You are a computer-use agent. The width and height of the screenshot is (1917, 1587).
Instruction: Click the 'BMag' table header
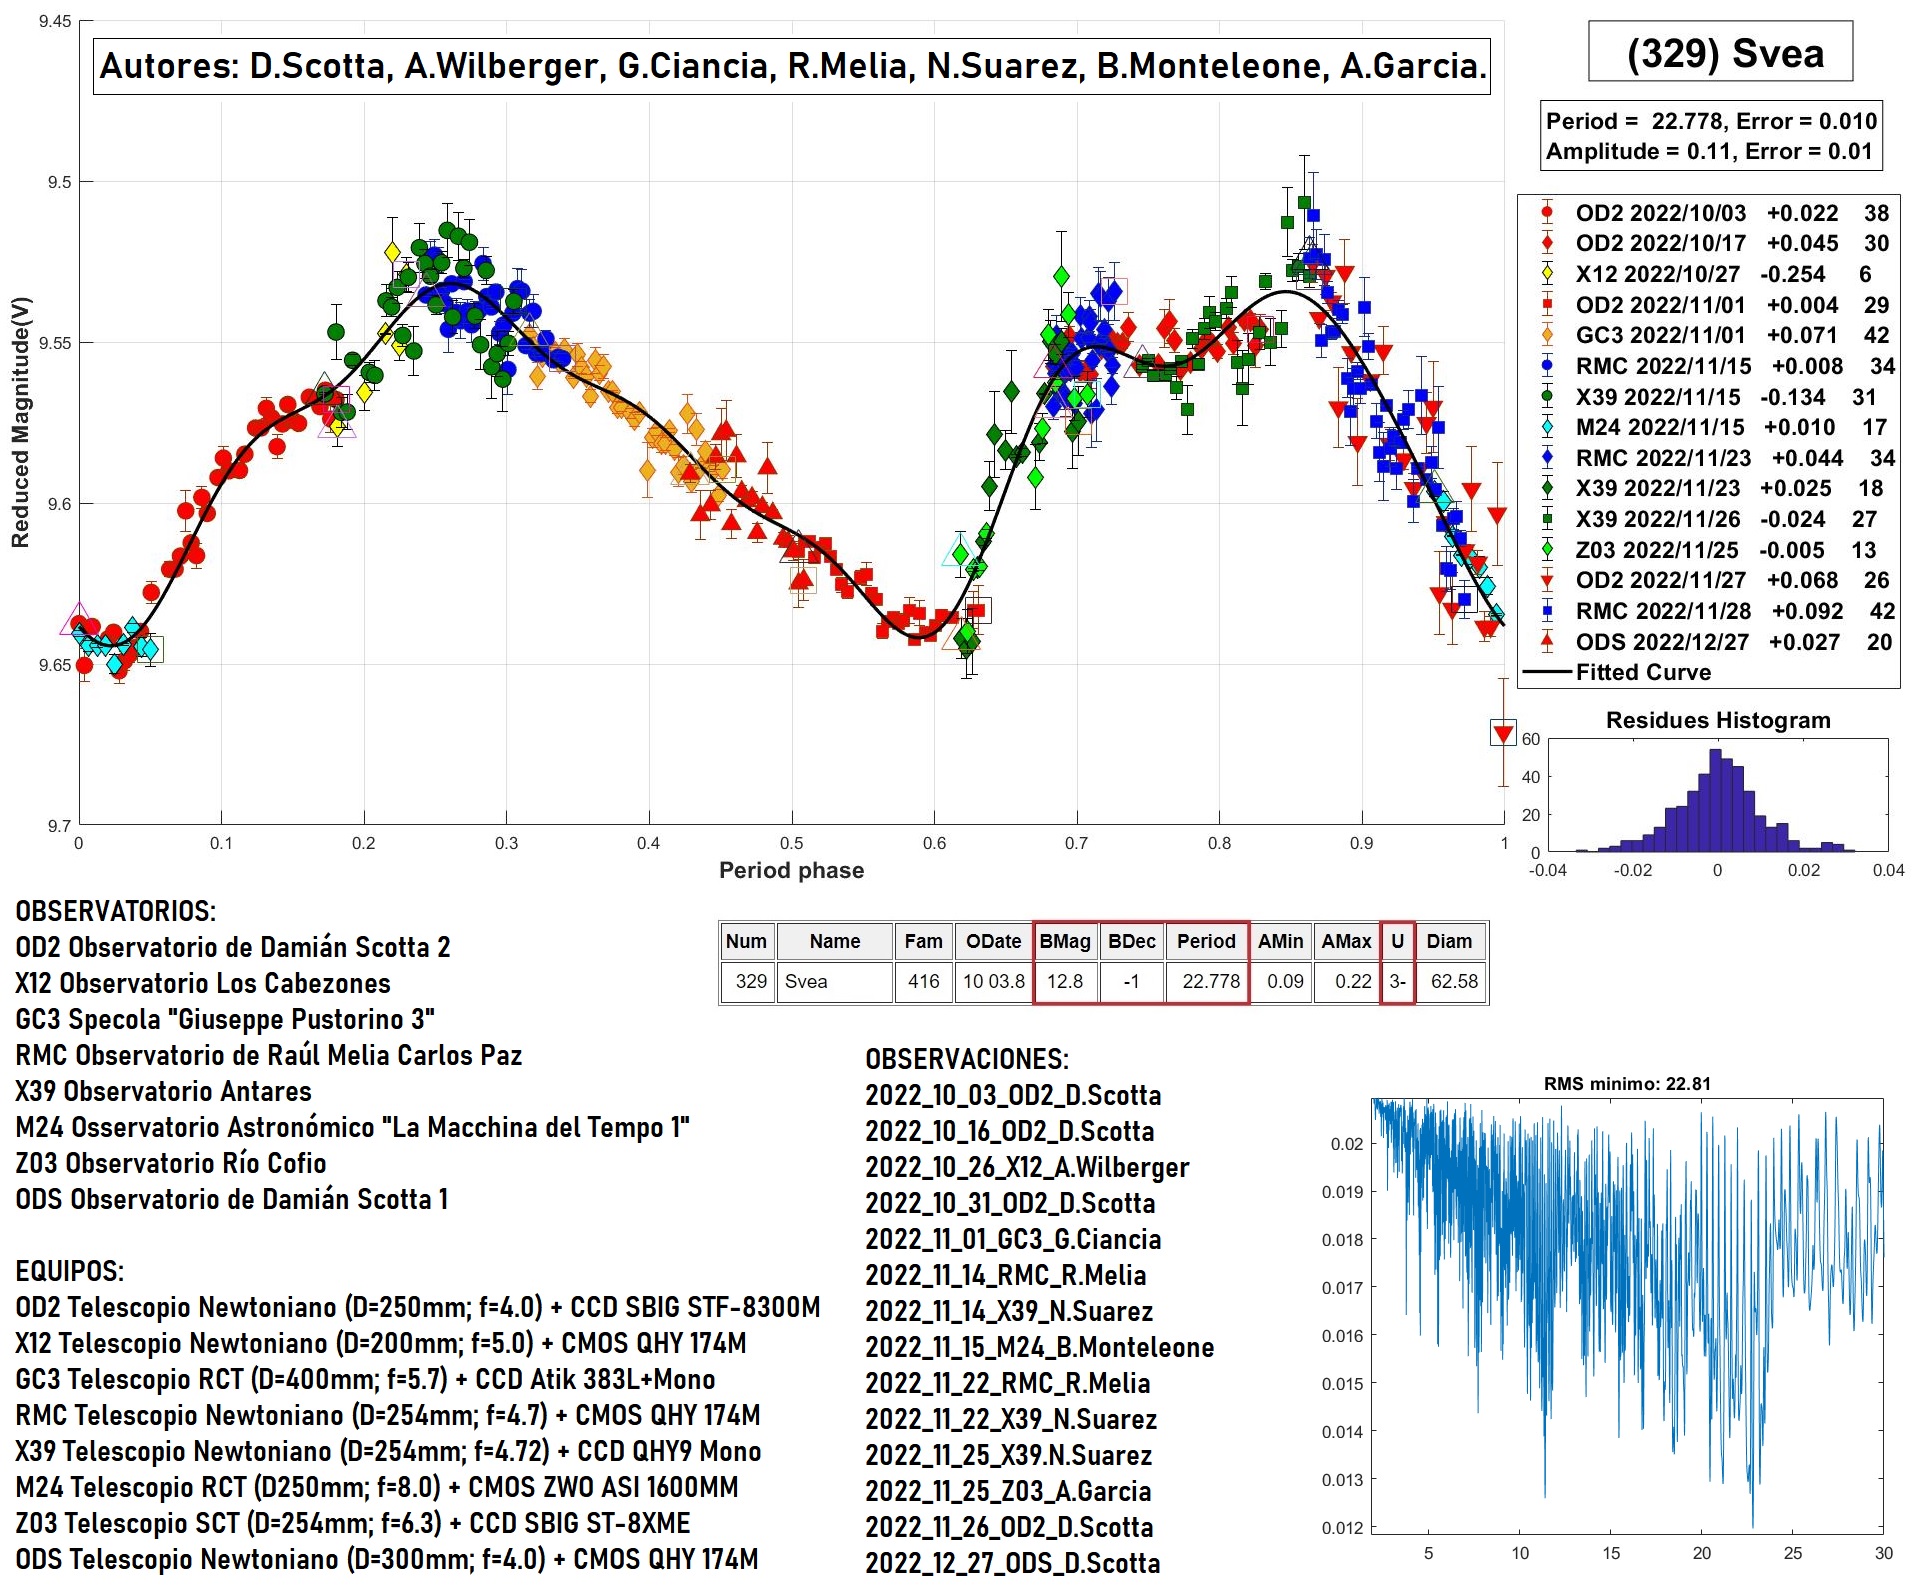1065,941
